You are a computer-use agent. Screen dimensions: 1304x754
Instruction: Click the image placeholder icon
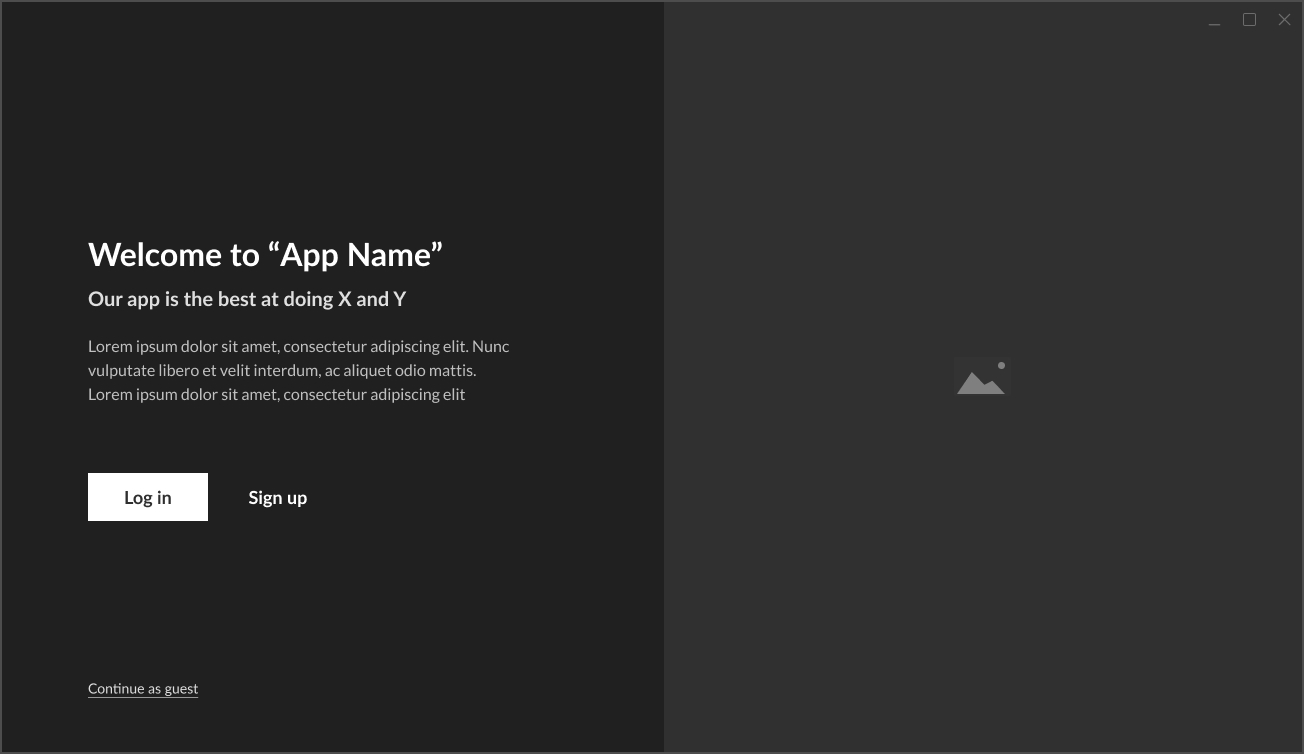[982, 376]
